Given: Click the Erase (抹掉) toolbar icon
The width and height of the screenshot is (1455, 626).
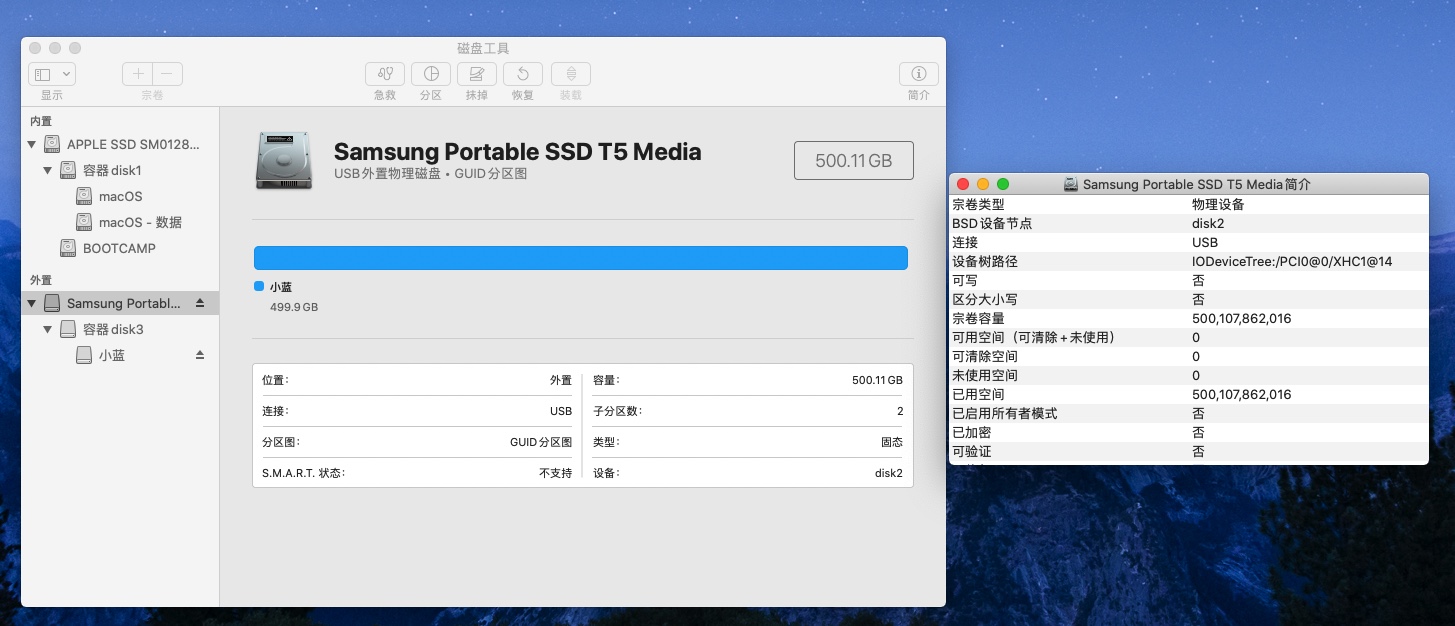Looking at the screenshot, I should [477, 74].
